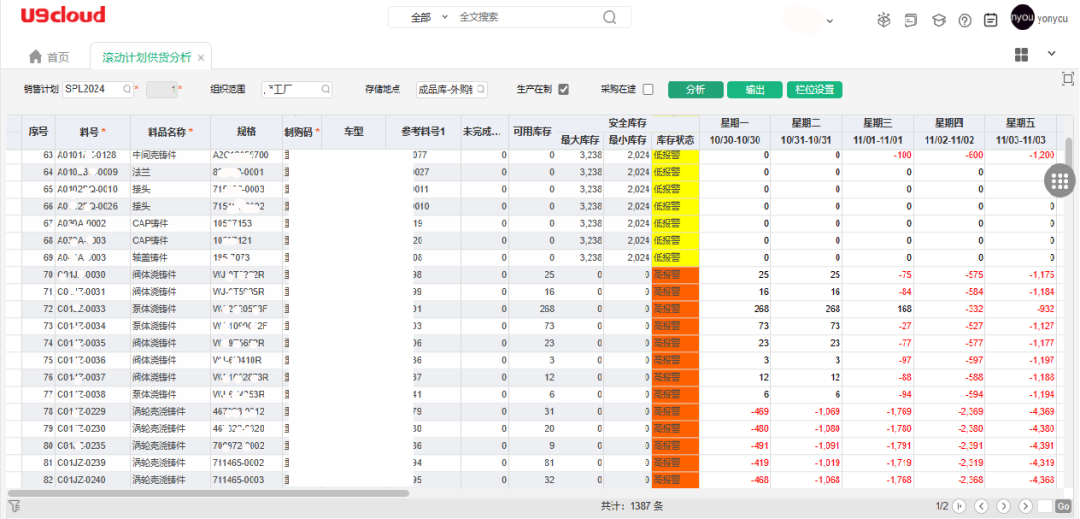The width and height of the screenshot is (1080, 519).
Task: Go to previous page with left arrow
Action: click(x=982, y=506)
